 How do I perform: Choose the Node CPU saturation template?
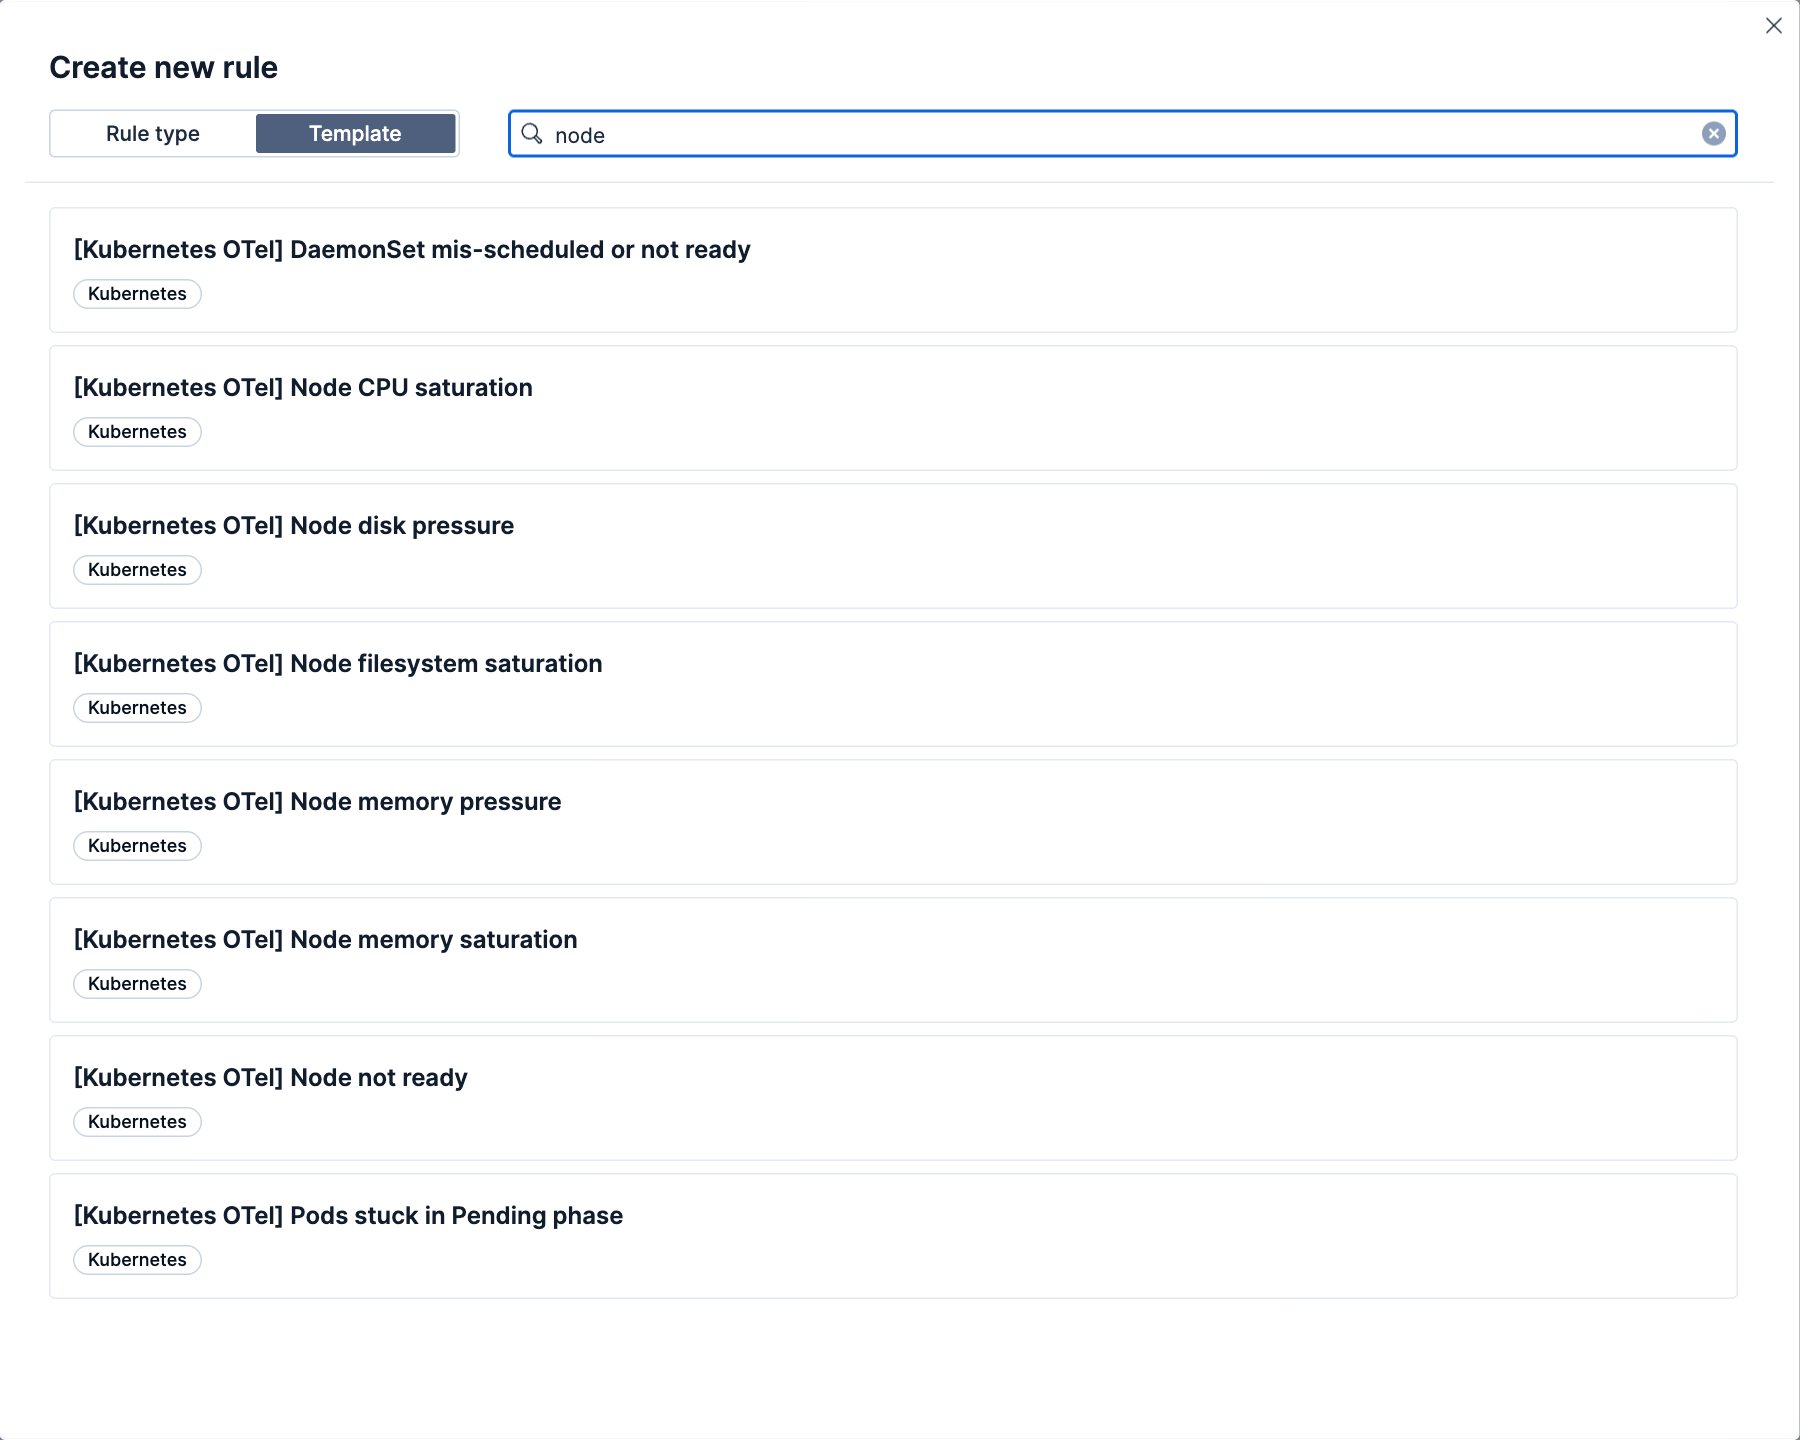[893, 408]
